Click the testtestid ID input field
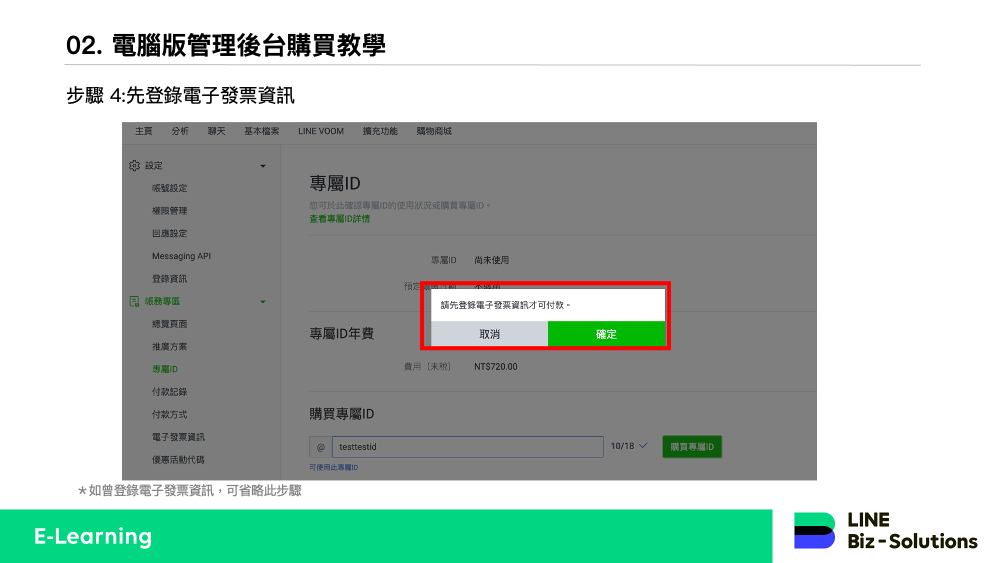Image resolution: width=1000 pixels, height=563 pixels. click(467, 447)
